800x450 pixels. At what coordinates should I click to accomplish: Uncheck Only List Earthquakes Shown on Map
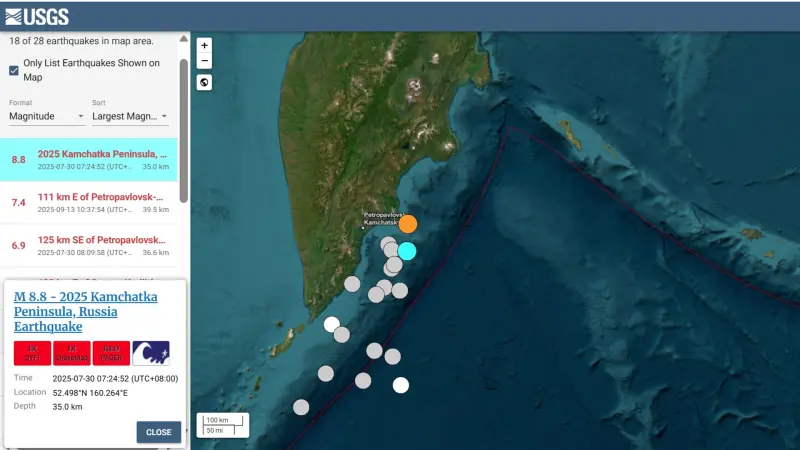[14, 70]
